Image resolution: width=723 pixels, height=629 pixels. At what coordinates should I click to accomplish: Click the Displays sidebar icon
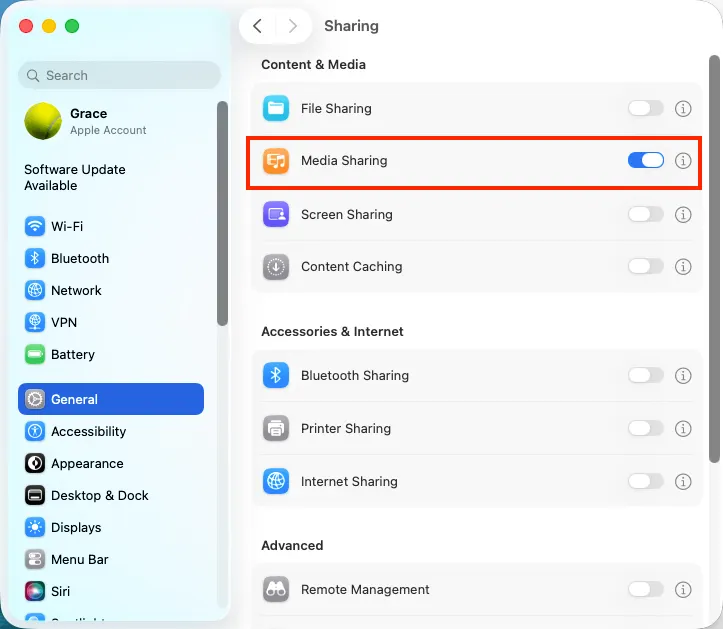coord(35,528)
